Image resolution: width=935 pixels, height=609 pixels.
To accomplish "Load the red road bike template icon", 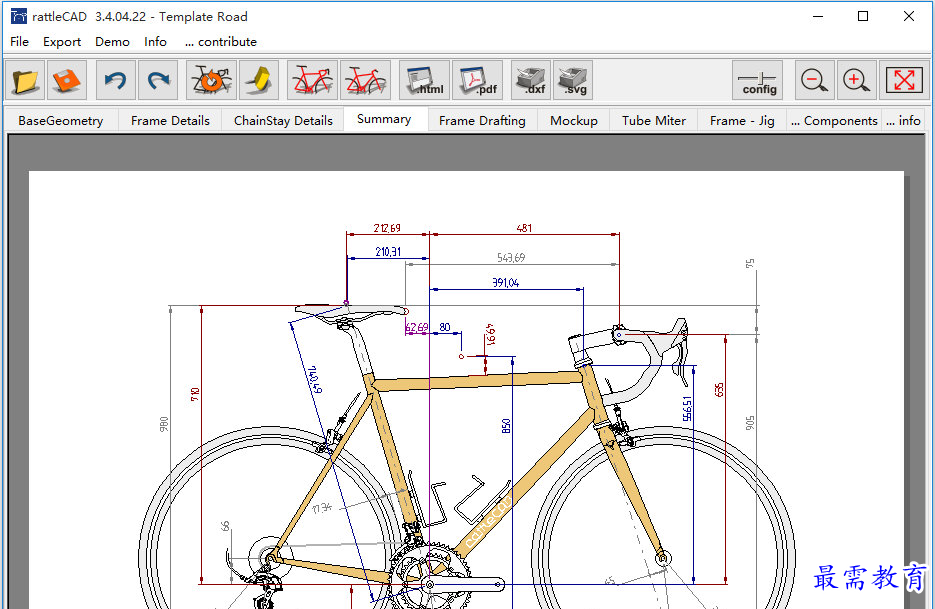I will pos(312,80).
